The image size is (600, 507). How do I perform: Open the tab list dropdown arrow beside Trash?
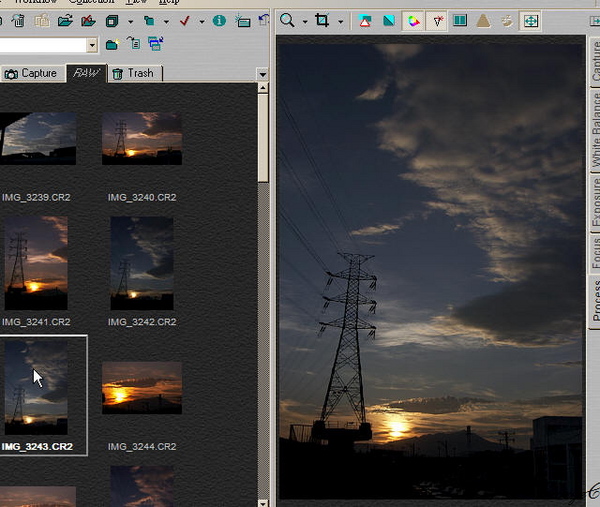point(263,74)
